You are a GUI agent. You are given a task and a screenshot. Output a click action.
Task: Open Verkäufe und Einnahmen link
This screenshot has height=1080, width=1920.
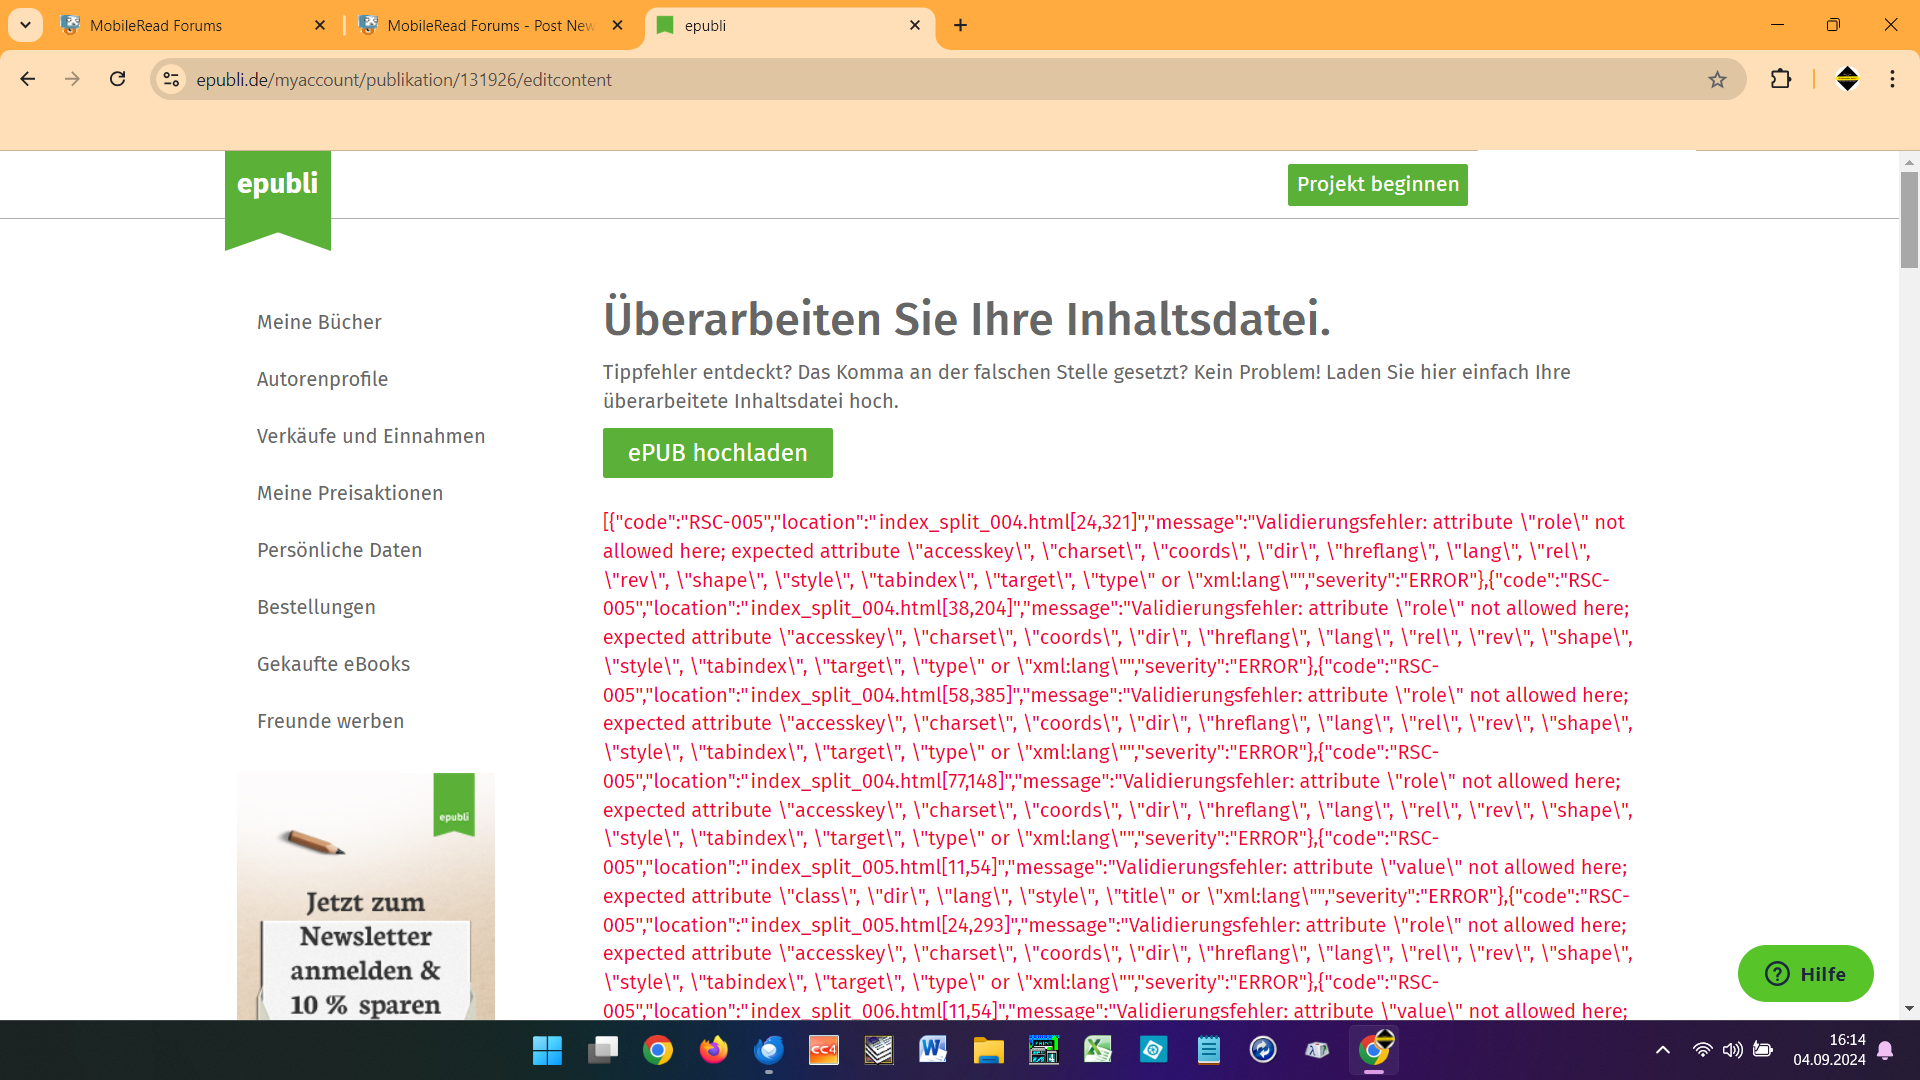tap(371, 436)
